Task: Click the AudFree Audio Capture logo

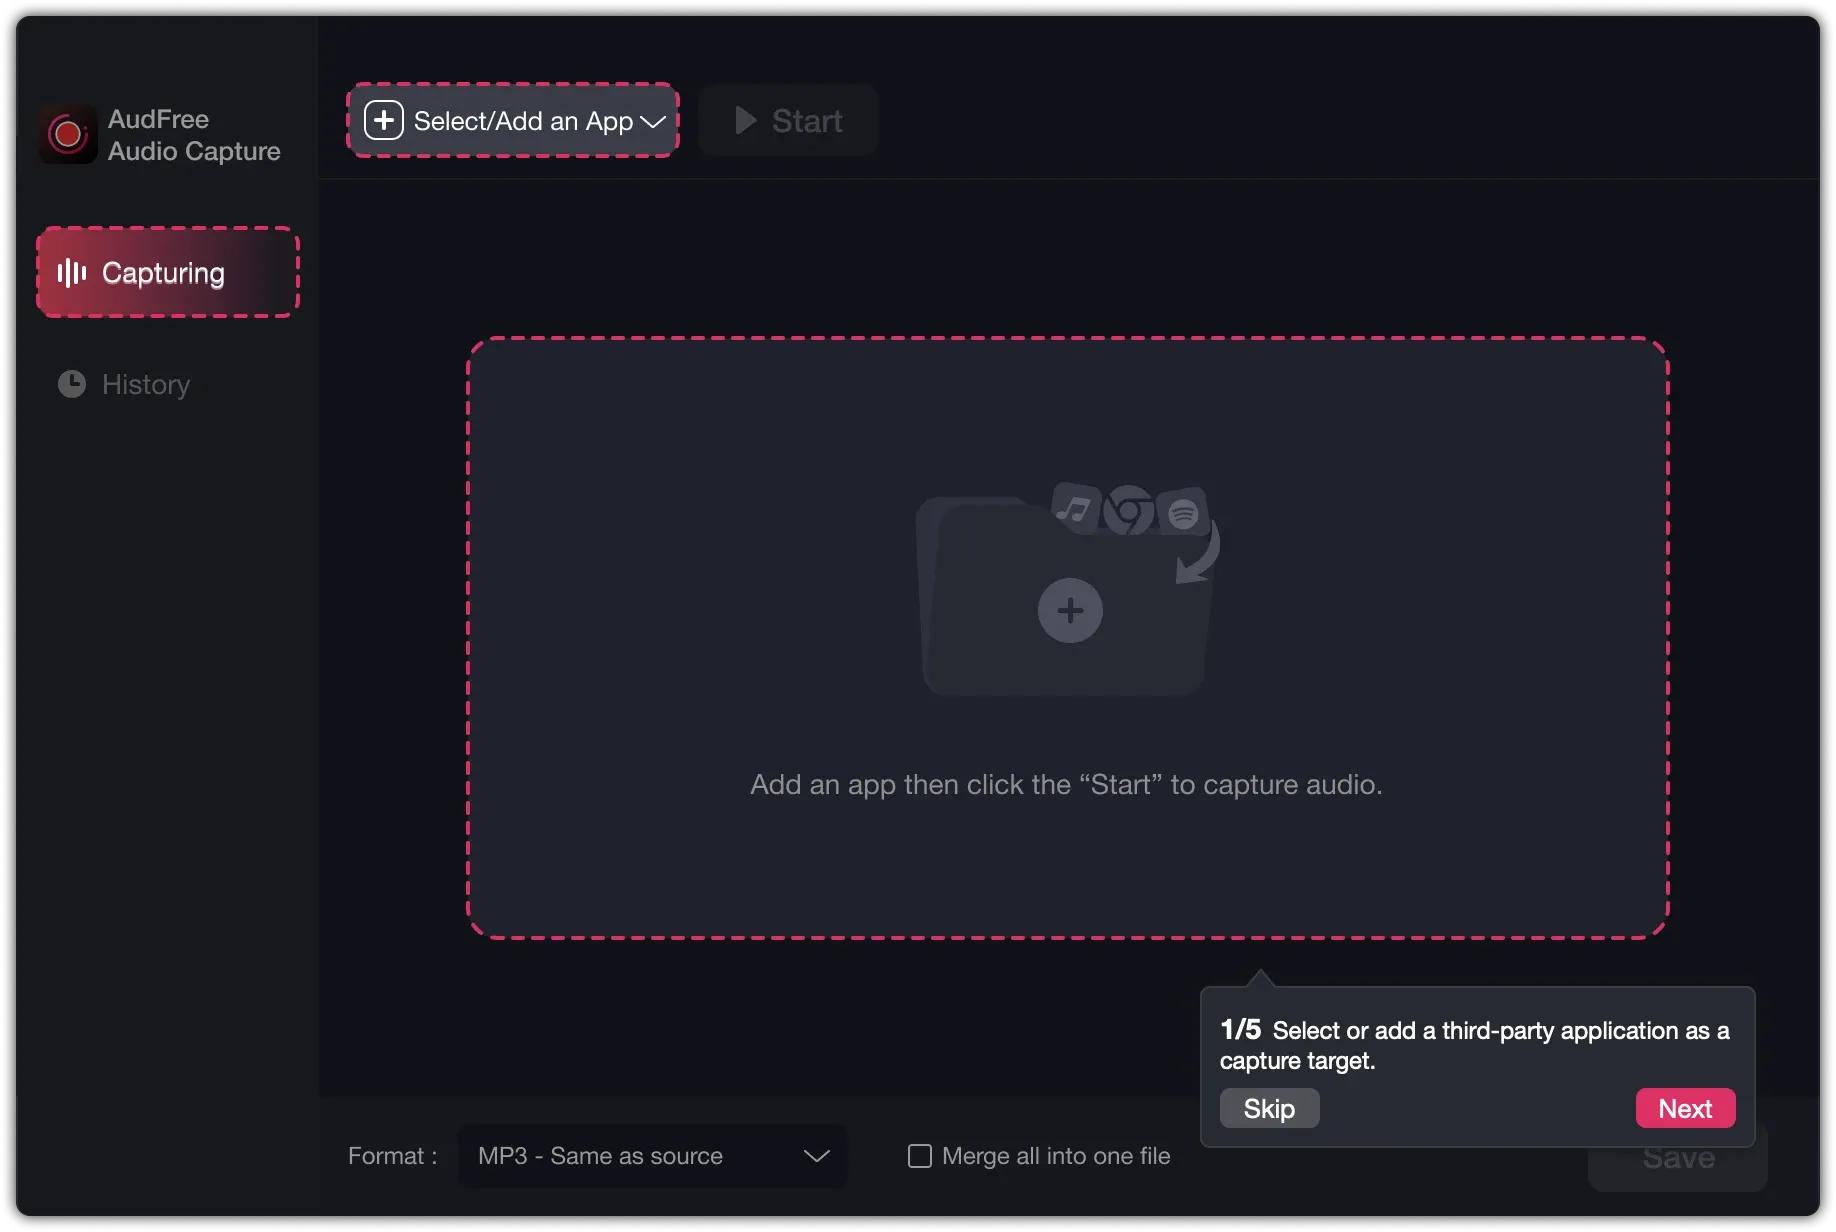Action: [x=66, y=133]
